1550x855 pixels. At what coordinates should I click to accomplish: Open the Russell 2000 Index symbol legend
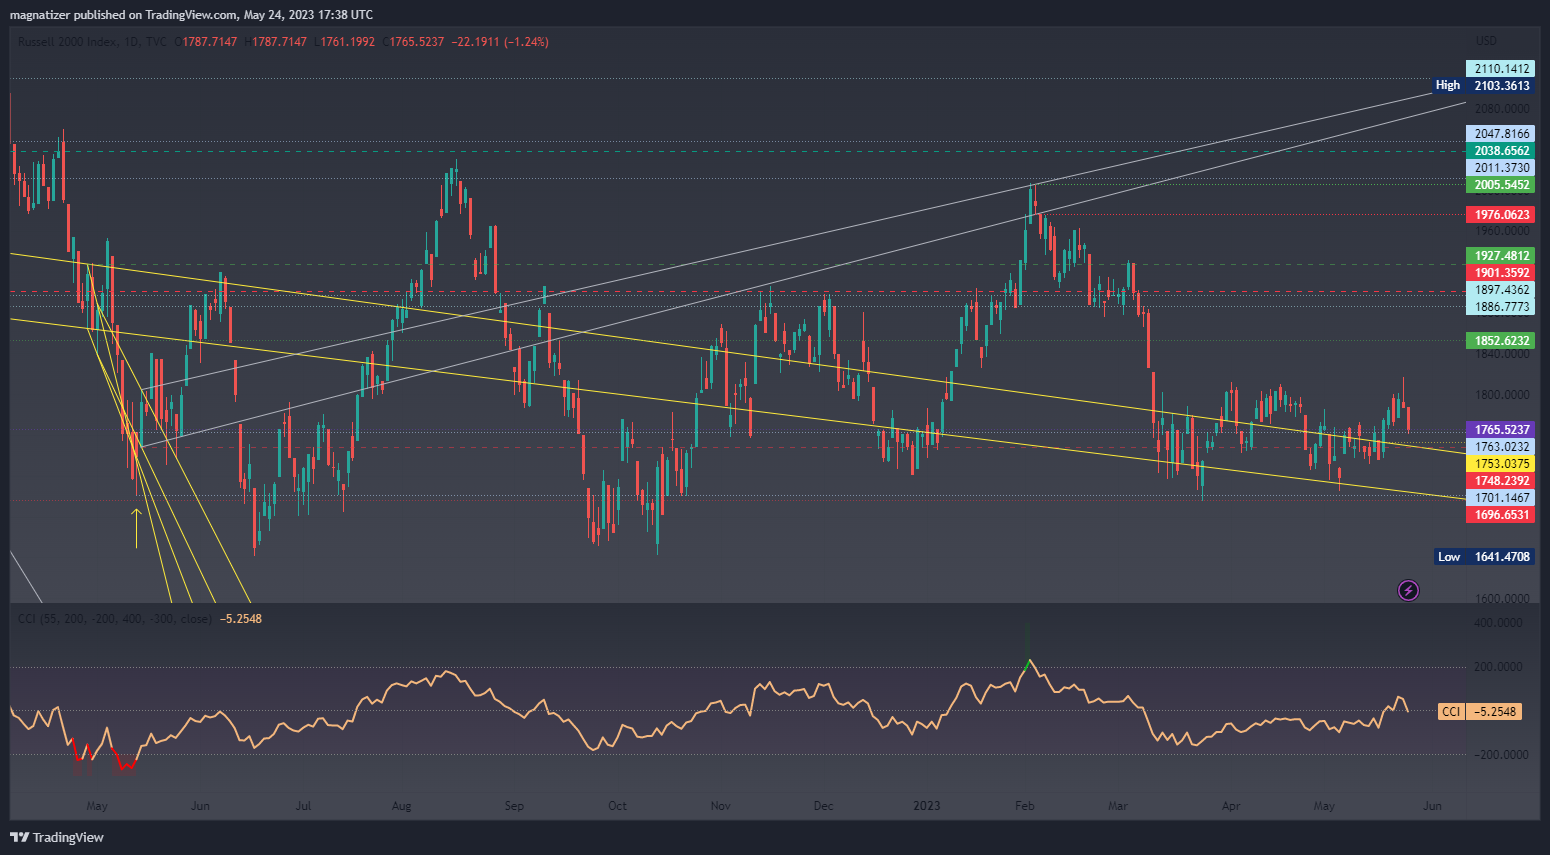(x=65, y=42)
